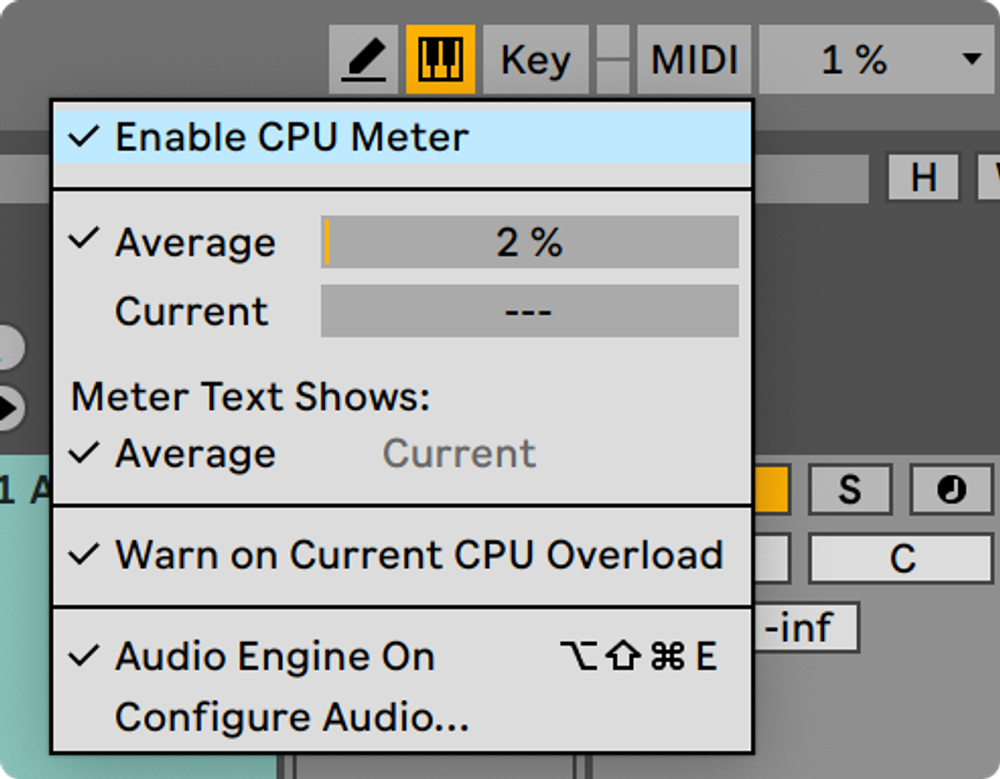This screenshot has height=779, width=1000.
Task: Click the Solo button labeled S
Action: 850,489
